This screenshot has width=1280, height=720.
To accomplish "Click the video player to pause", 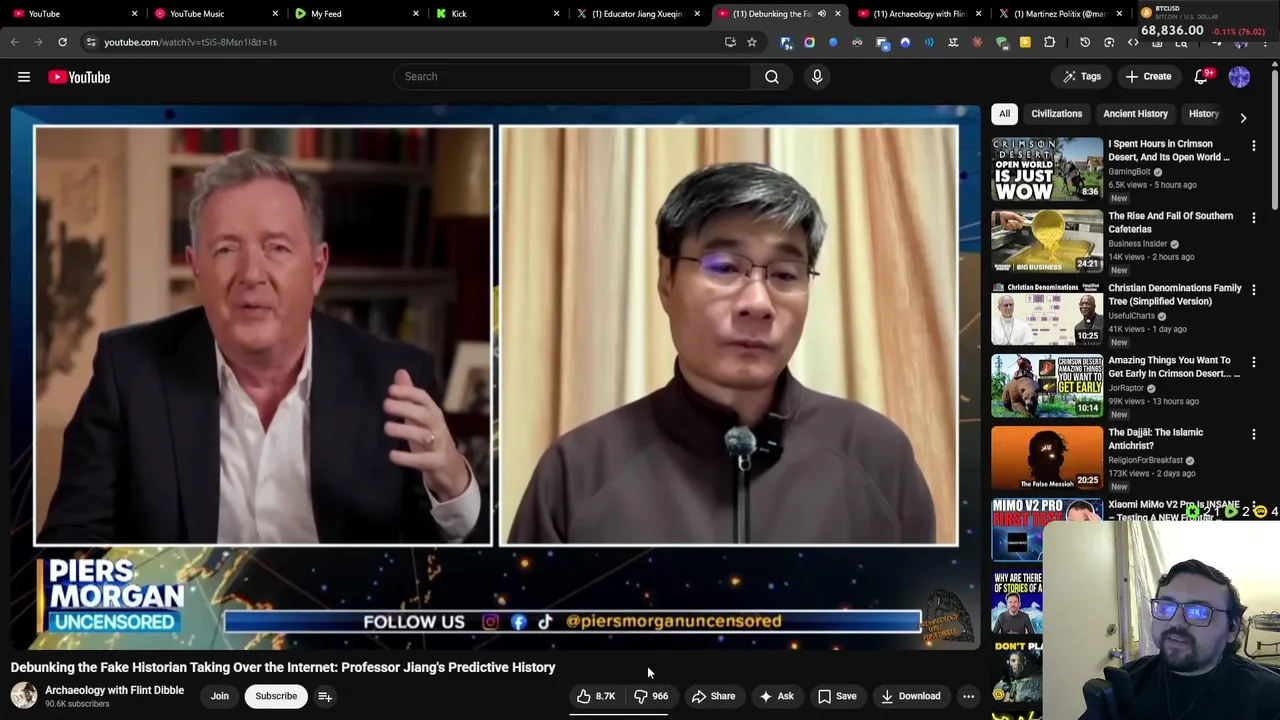I will pyautogui.click(x=495, y=377).
